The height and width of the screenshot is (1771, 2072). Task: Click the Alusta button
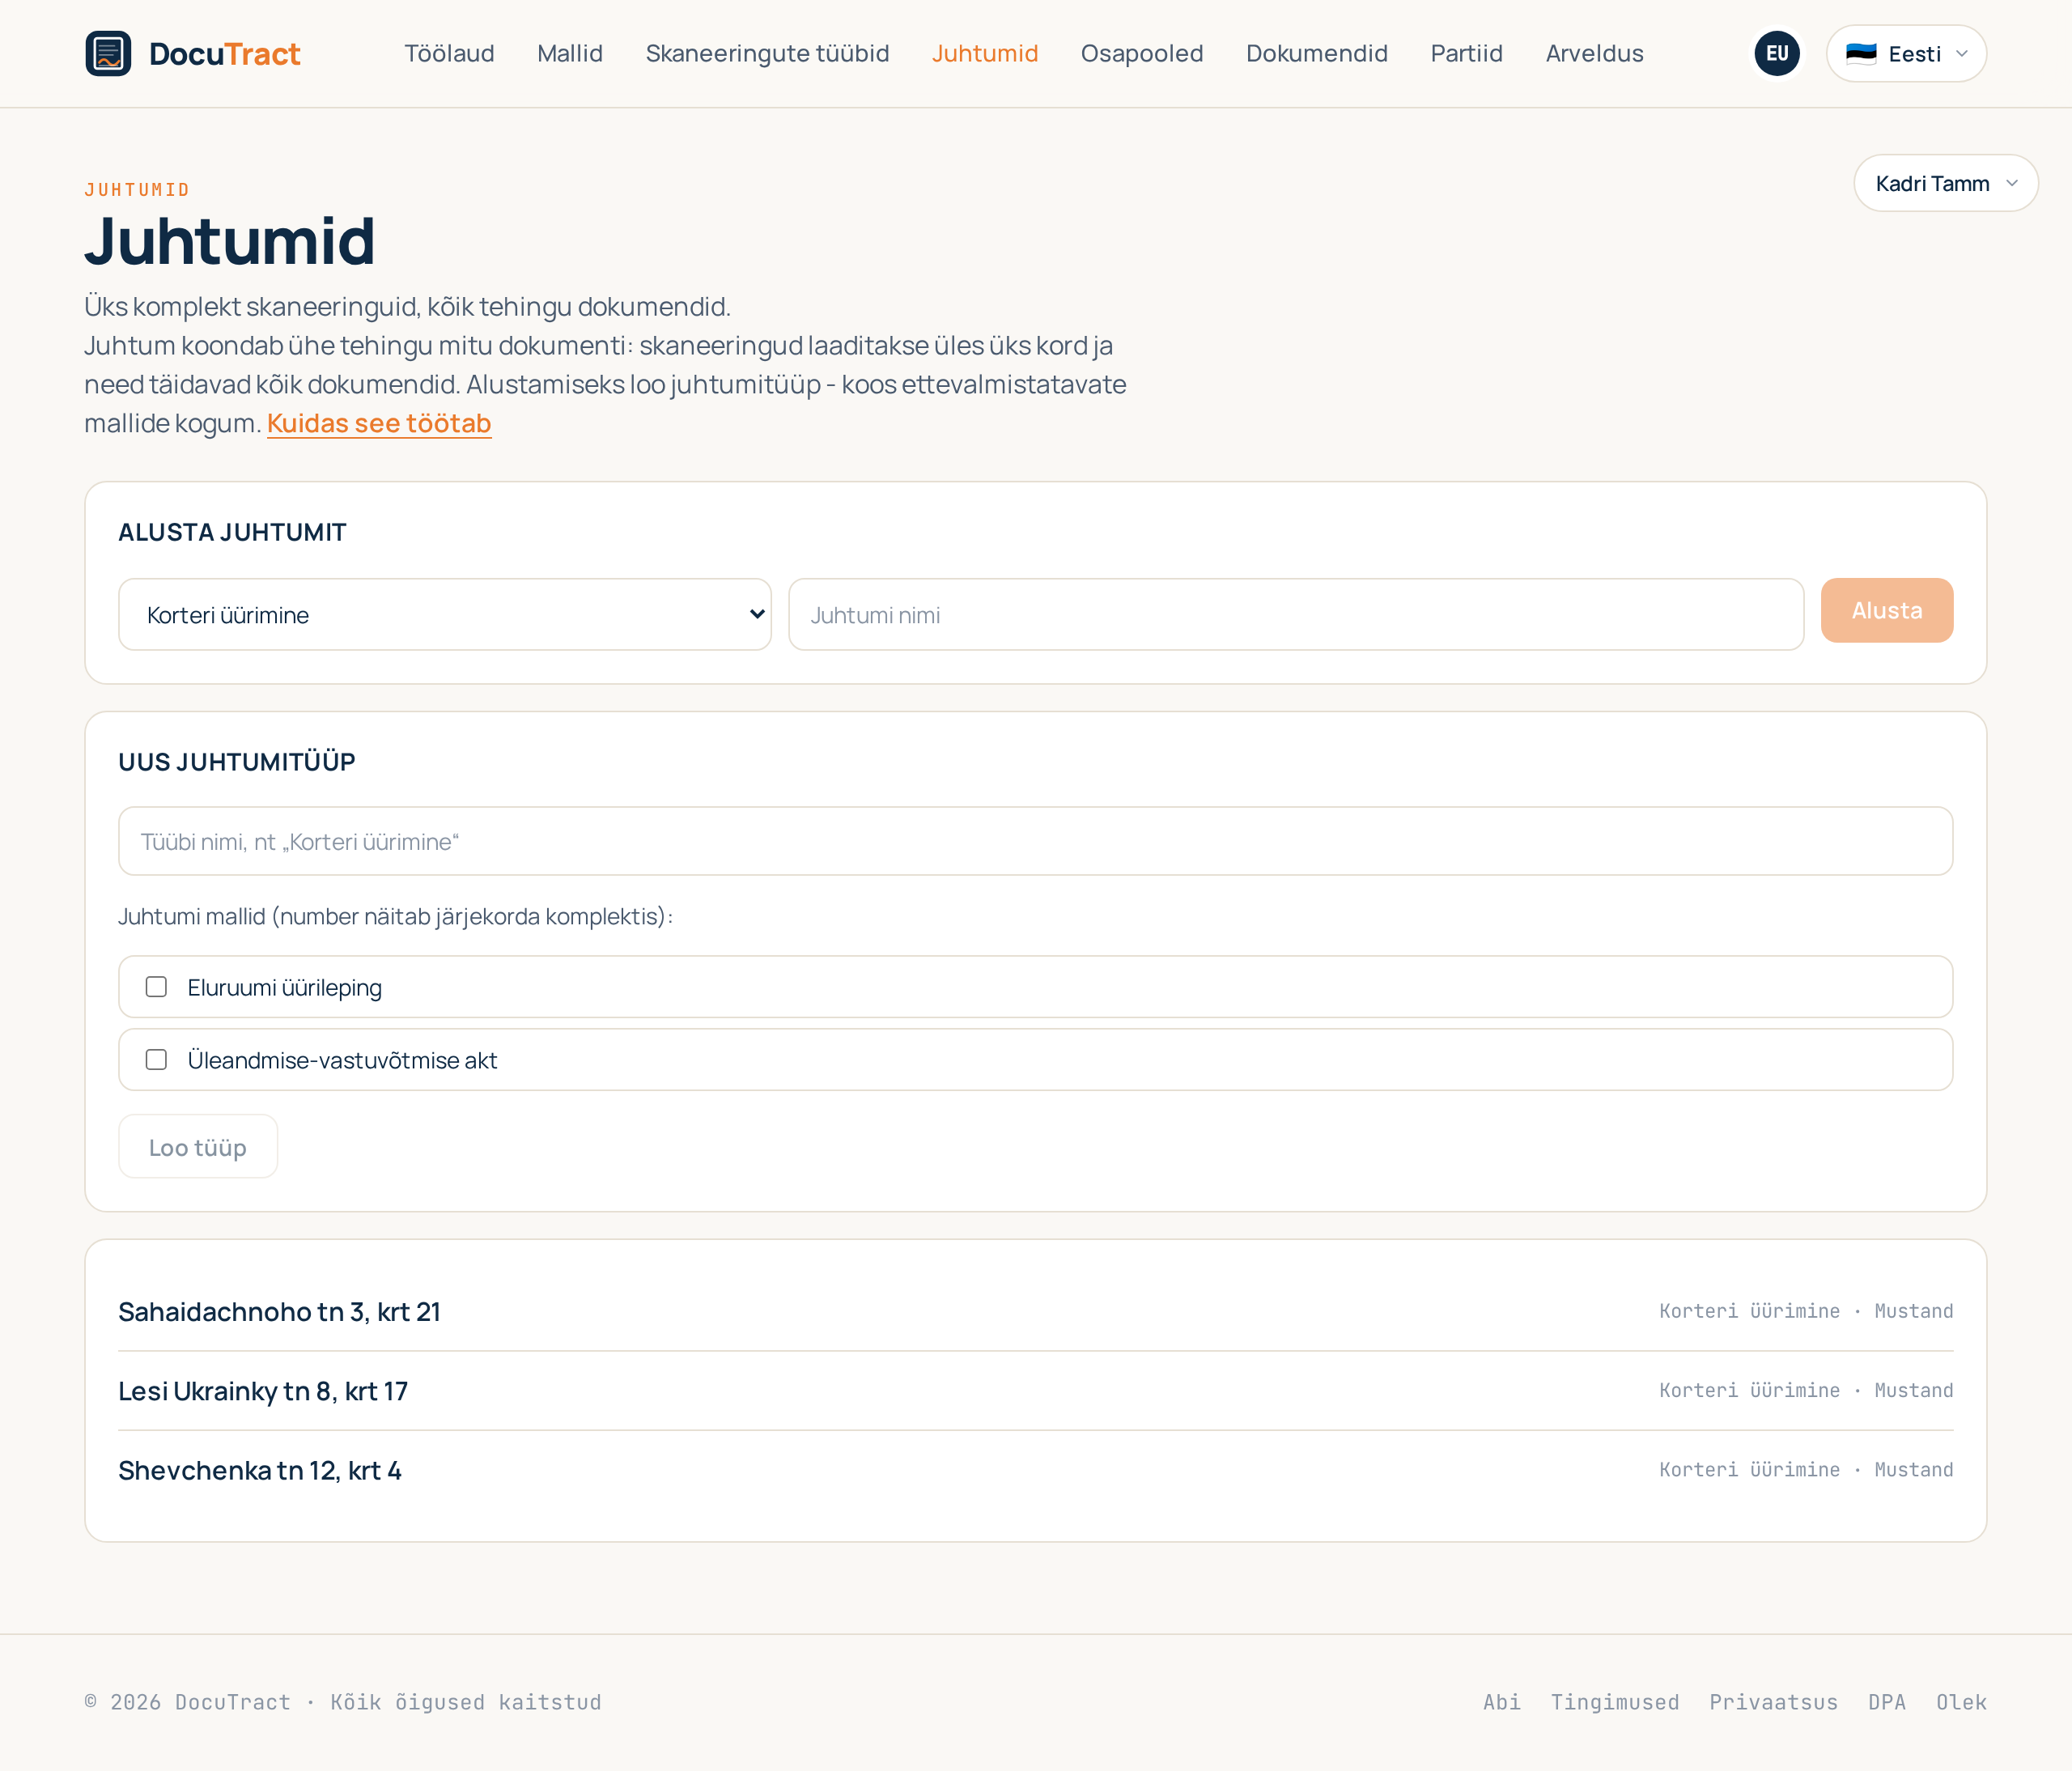point(1886,610)
